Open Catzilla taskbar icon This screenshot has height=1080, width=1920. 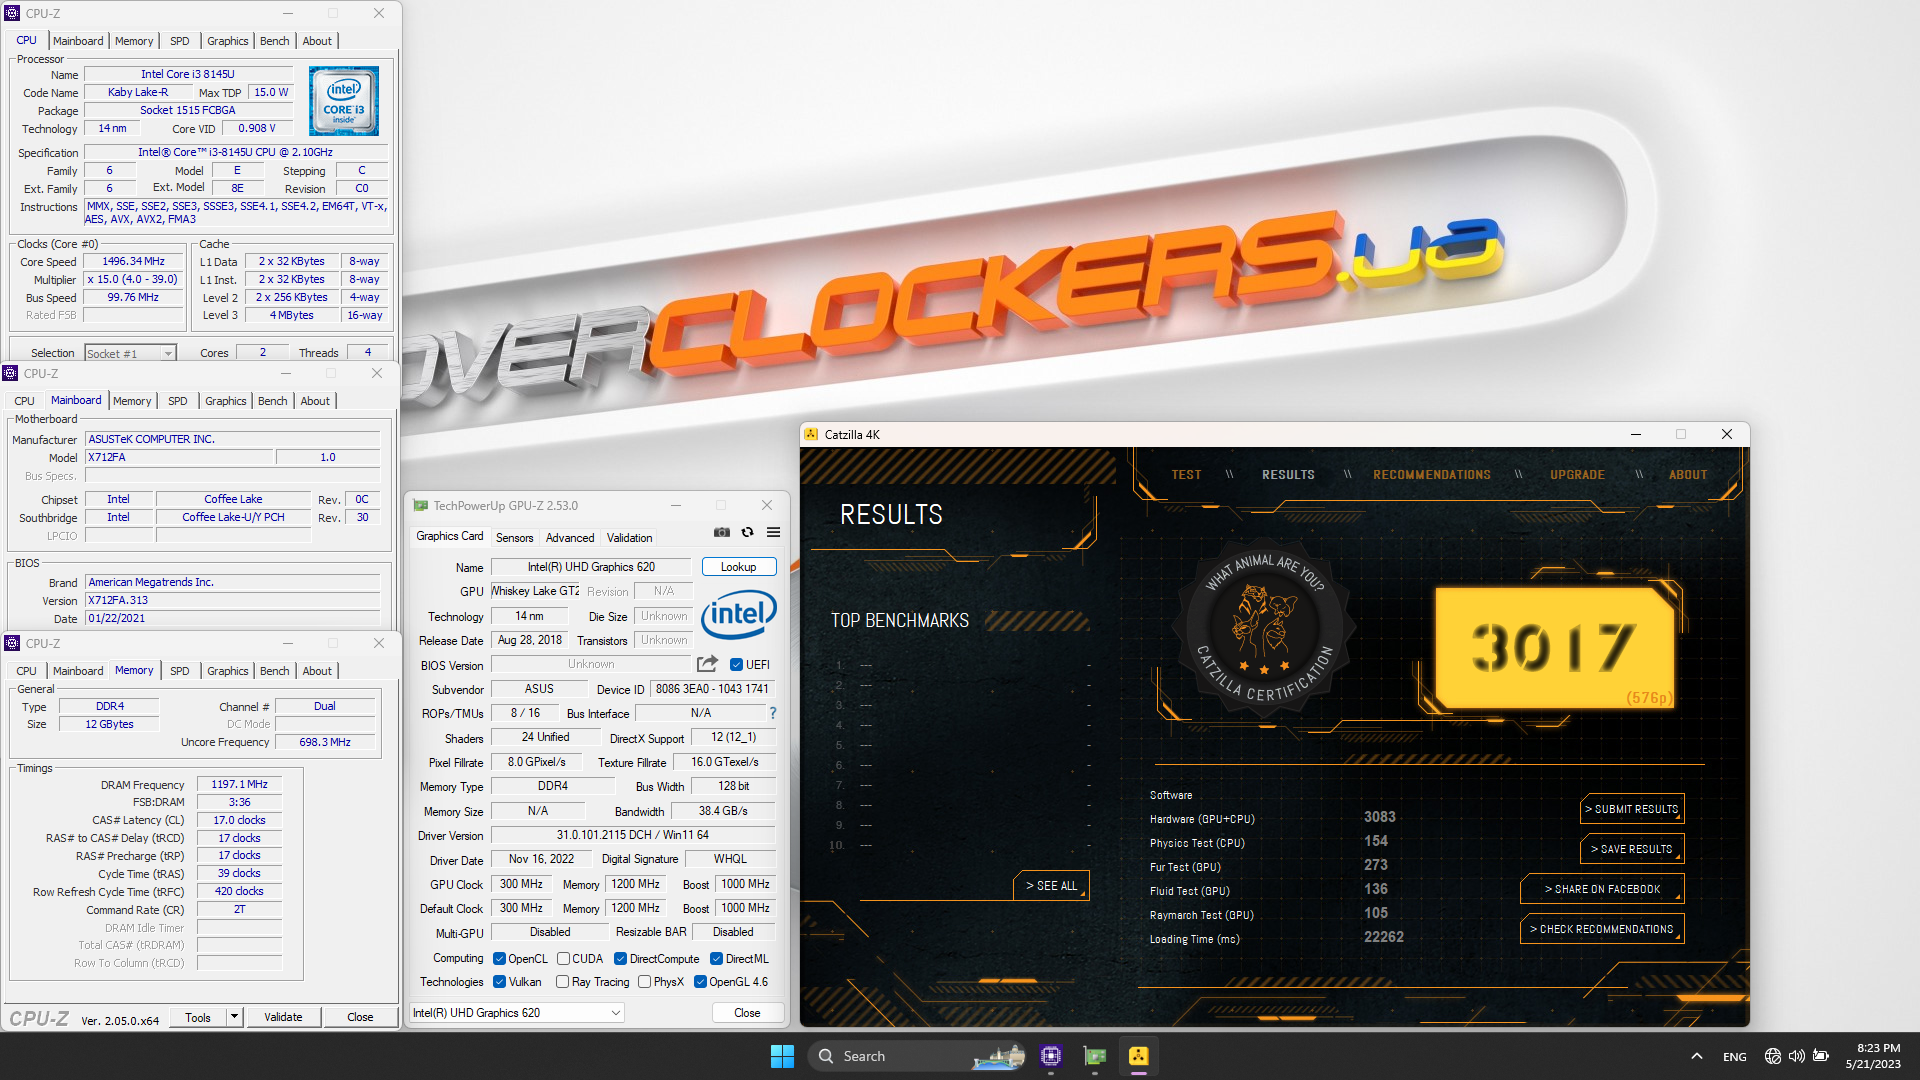1139,1056
